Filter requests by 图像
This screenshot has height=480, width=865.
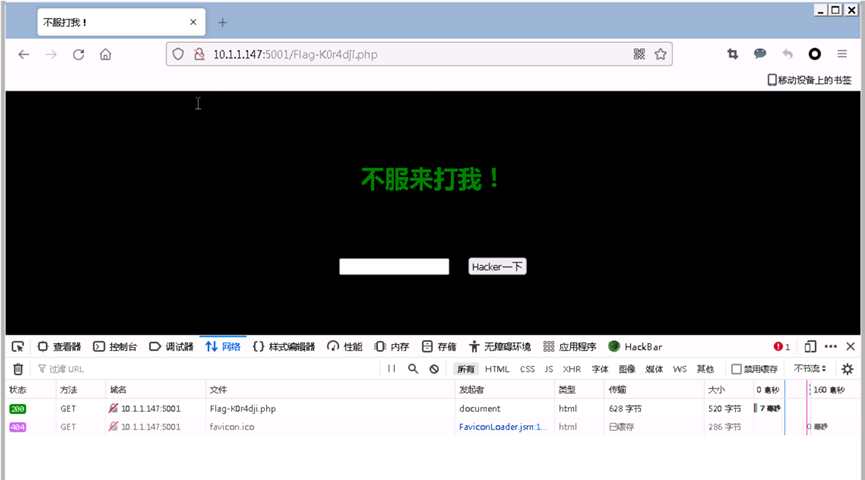[x=627, y=369]
